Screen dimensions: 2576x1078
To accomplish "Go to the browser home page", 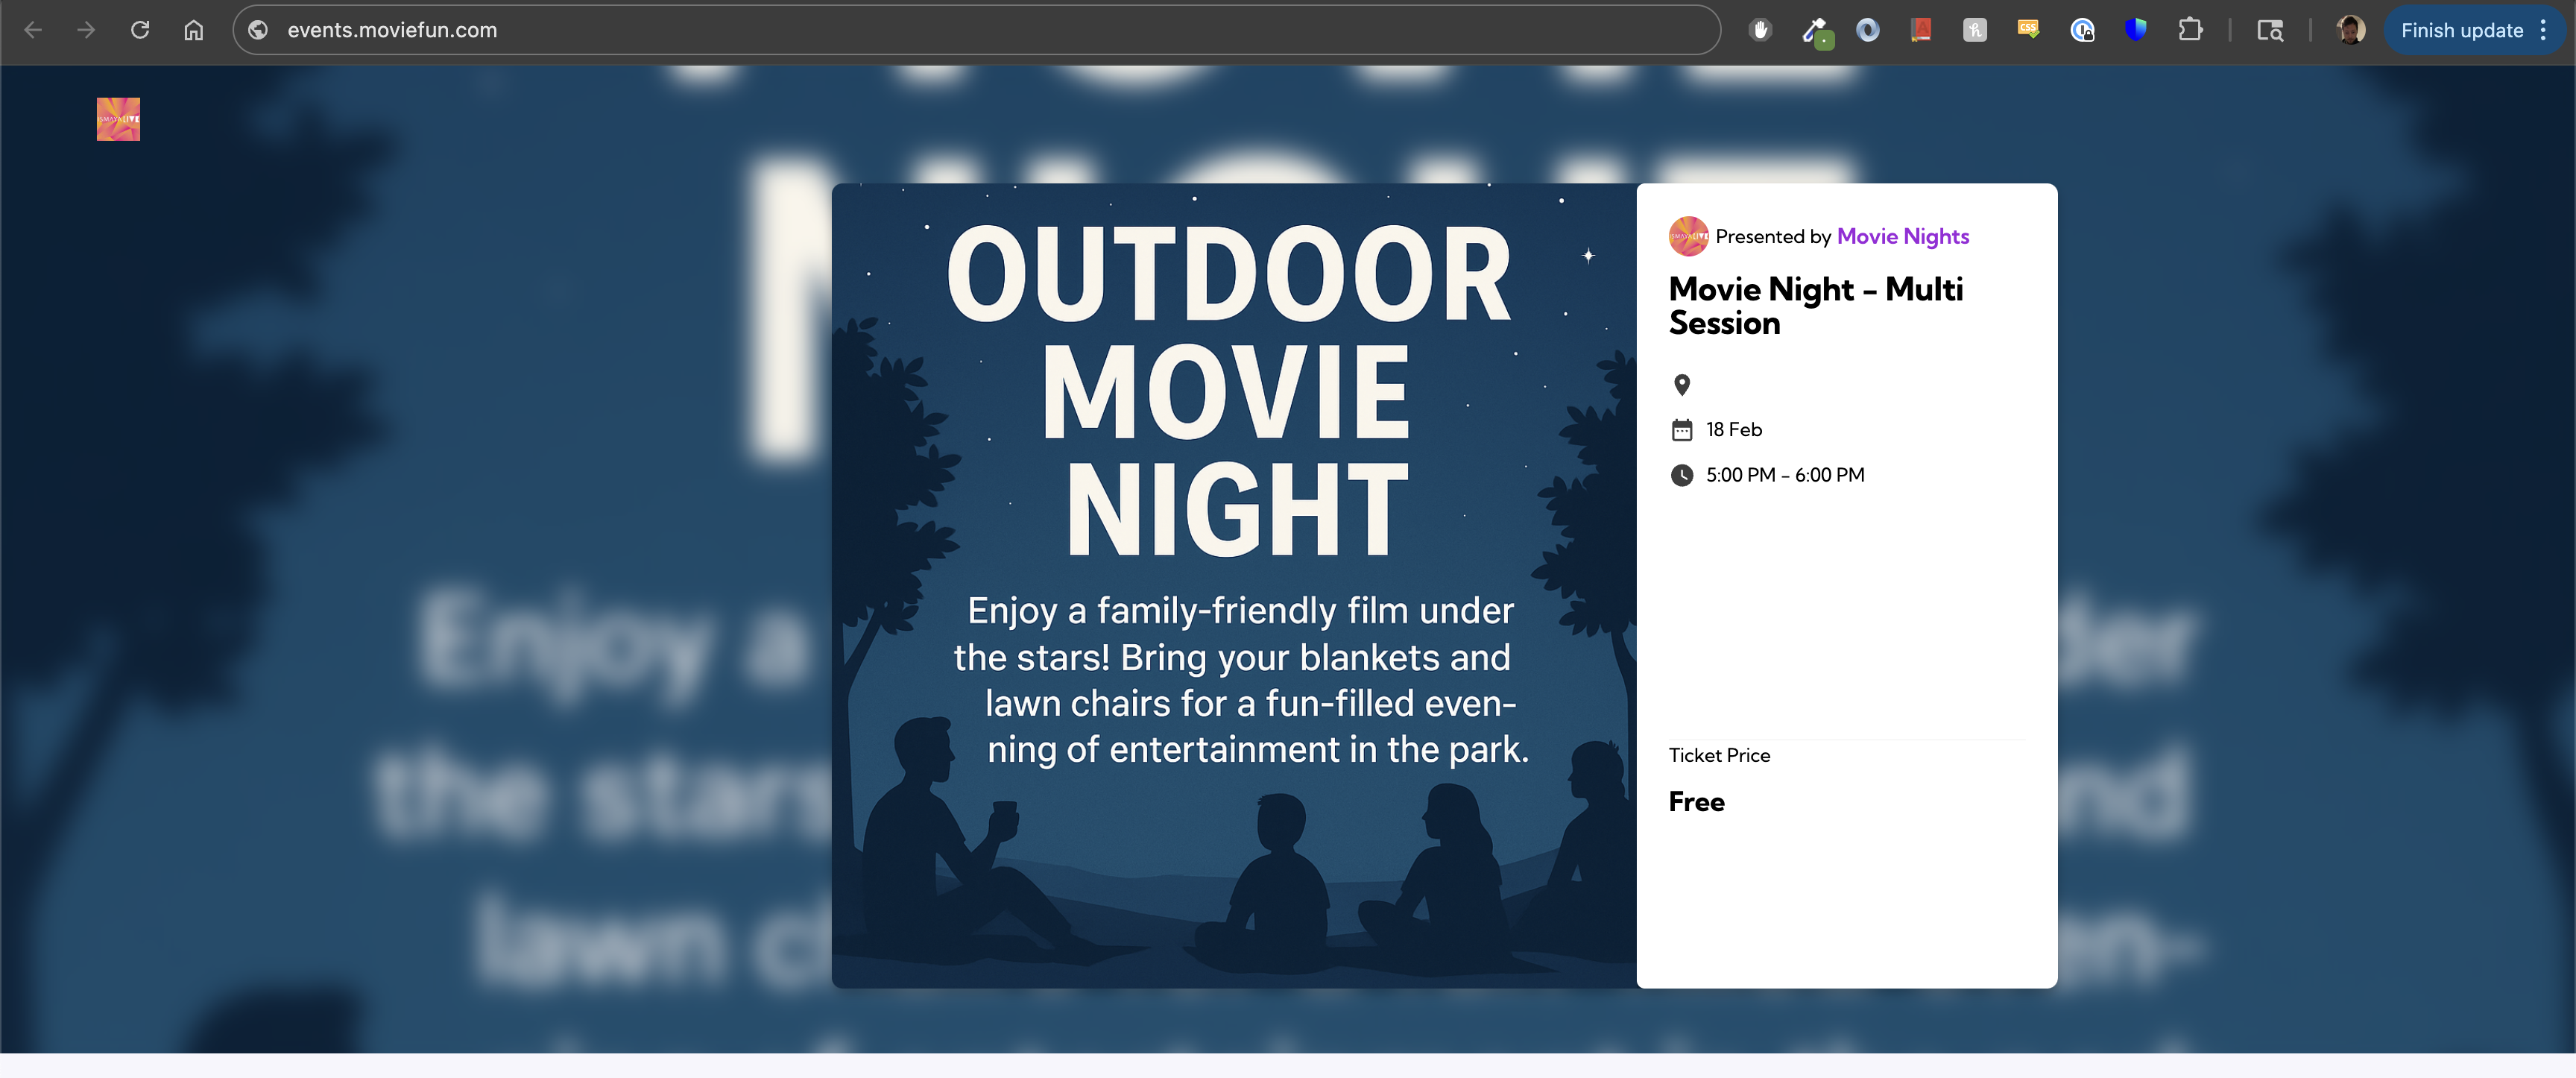I will pos(194,30).
